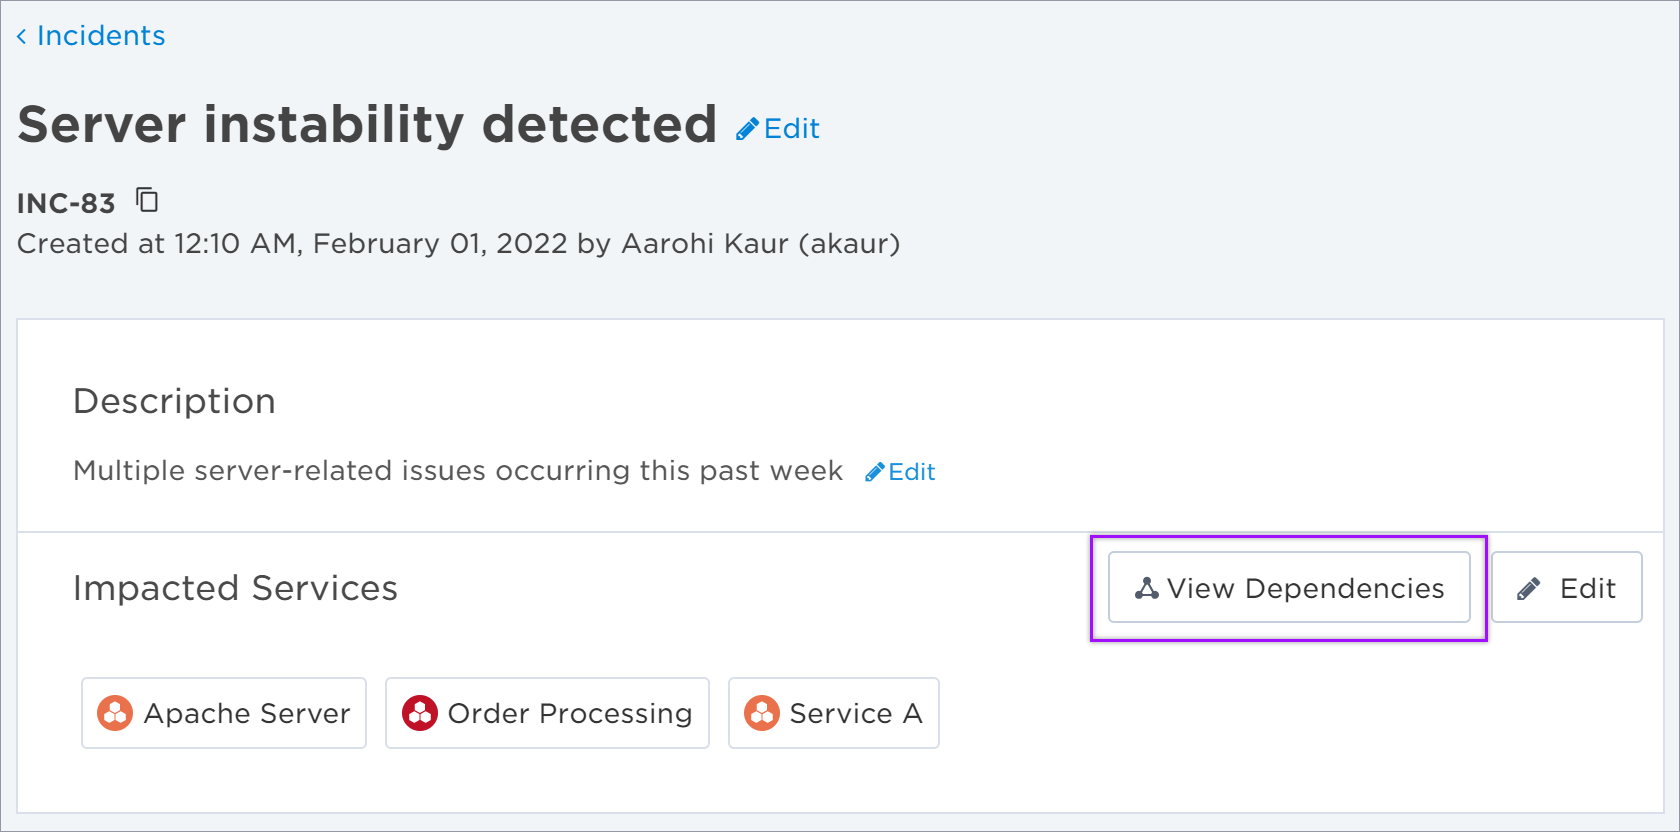Image resolution: width=1680 pixels, height=832 pixels.
Task: Click the incident ID INC-83 text
Action: tap(66, 203)
